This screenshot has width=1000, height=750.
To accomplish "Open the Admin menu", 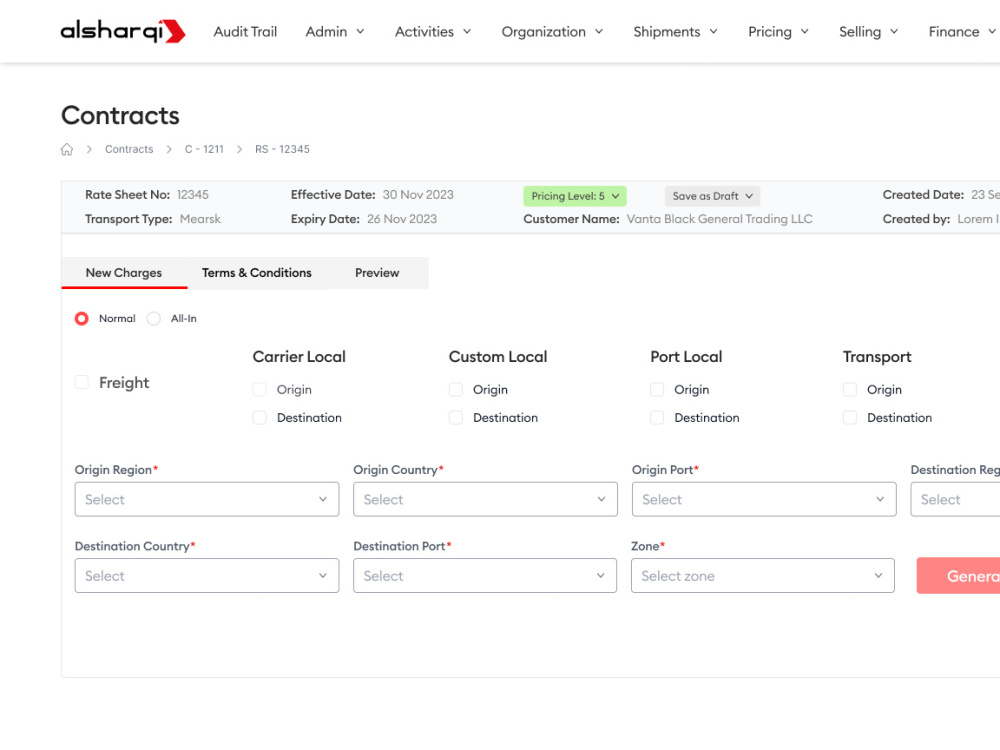I will (335, 32).
